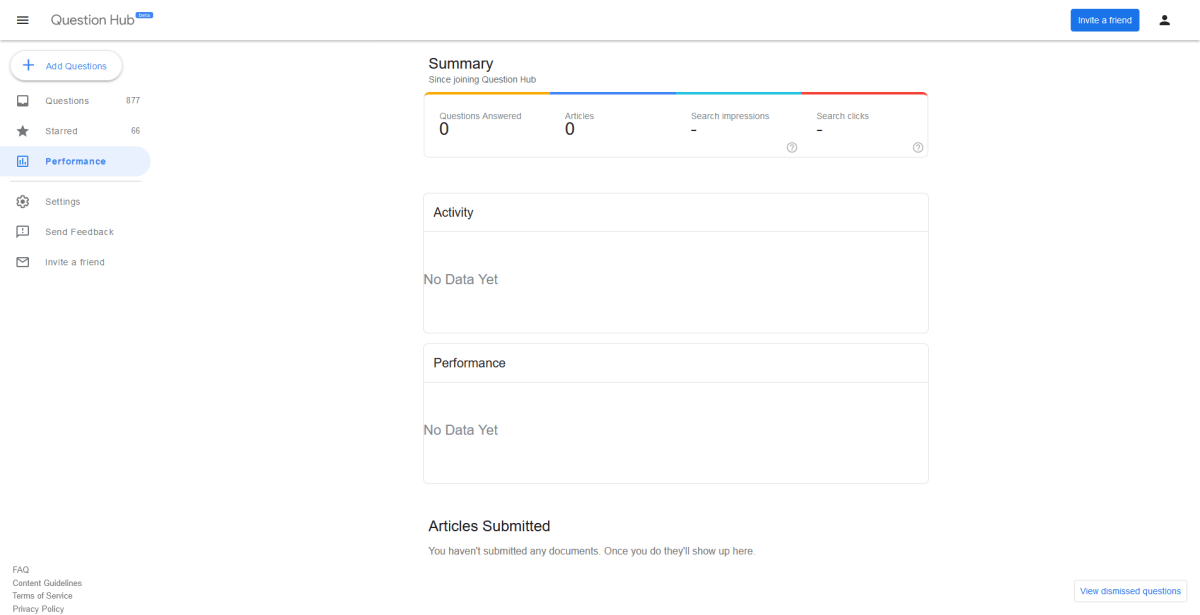The width and height of the screenshot is (1200, 615).
Task: Show help for Search impressions
Action: point(792,147)
